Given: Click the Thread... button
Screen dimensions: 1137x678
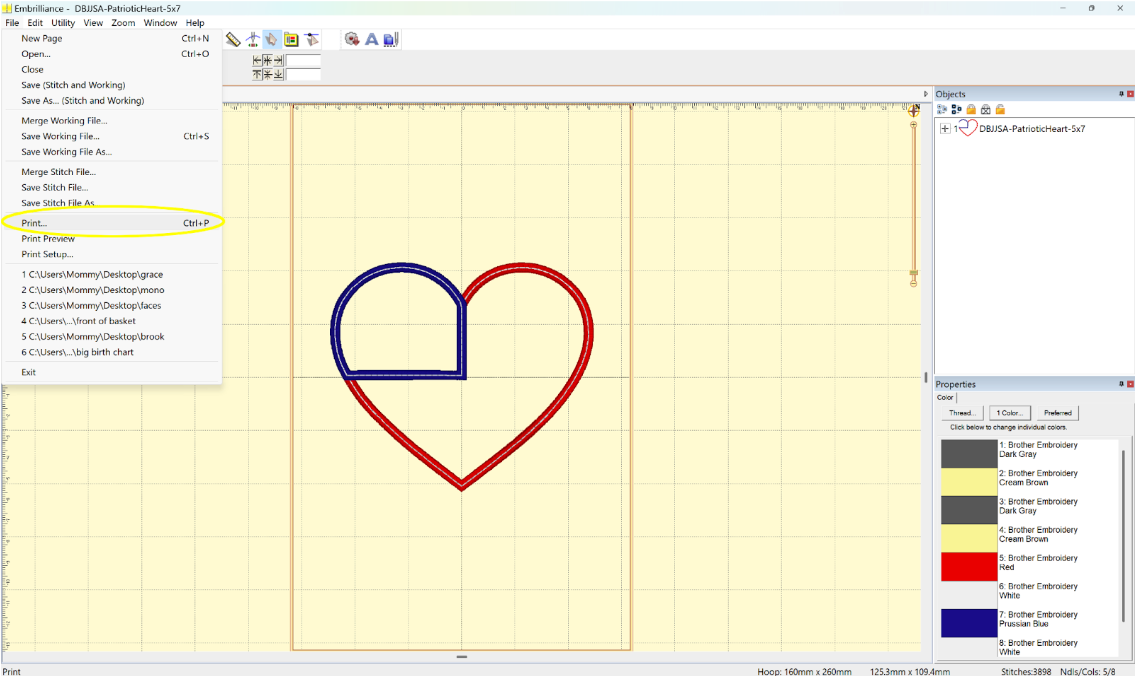Looking at the screenshot, I should coord(962,413).
